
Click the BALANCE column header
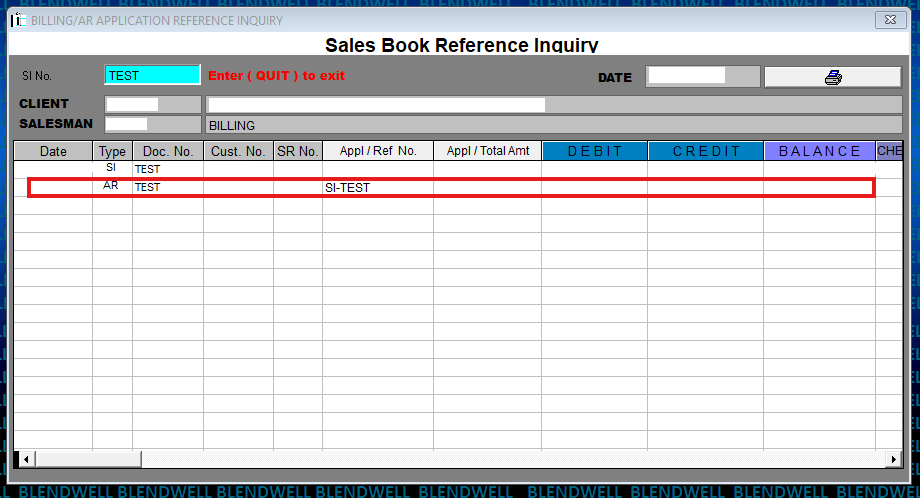pos(820,151)
